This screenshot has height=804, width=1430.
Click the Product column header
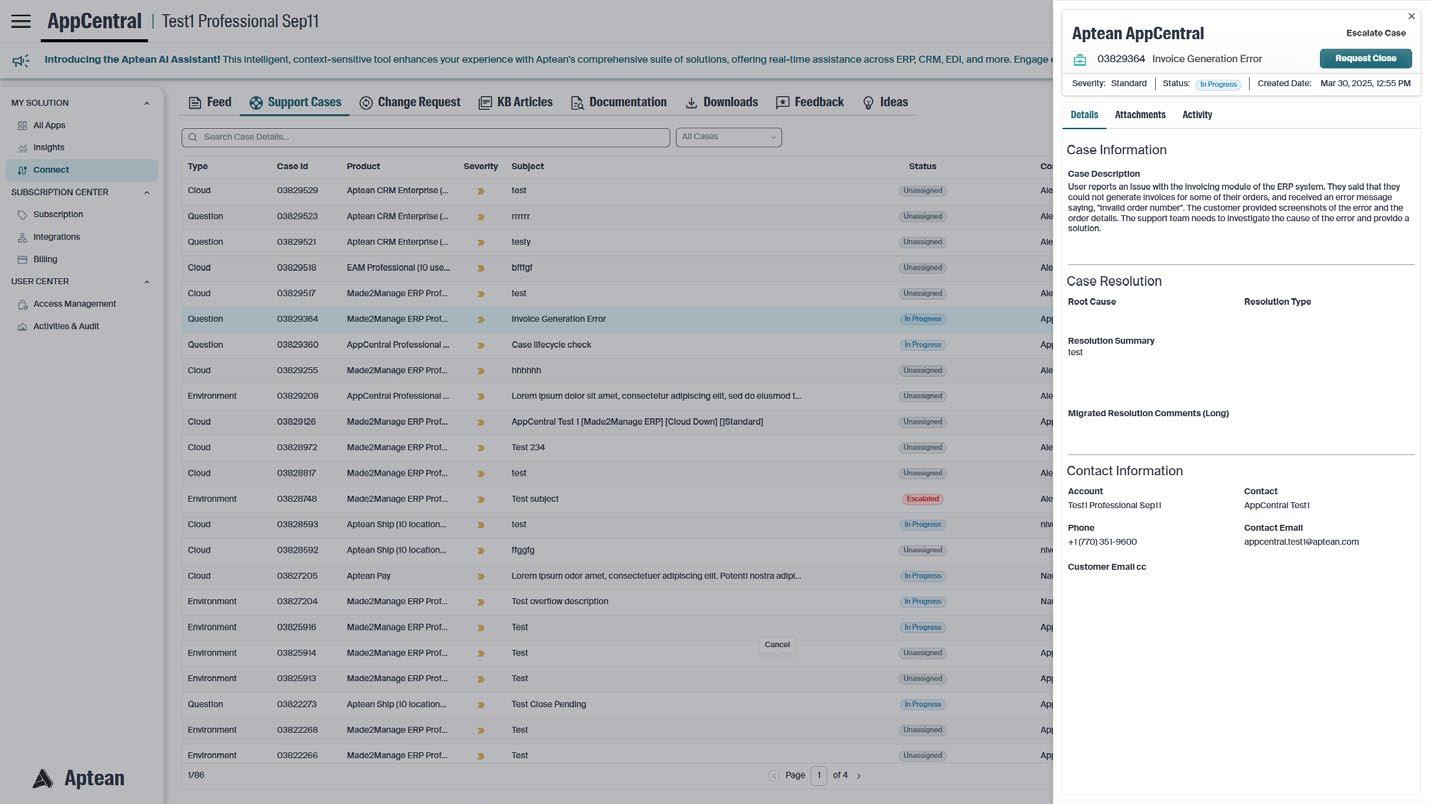tap(363, 166)
